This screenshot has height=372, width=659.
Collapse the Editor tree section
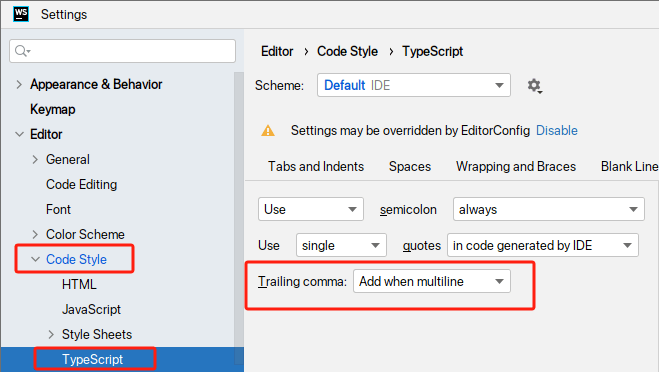(x=19, y=135)
